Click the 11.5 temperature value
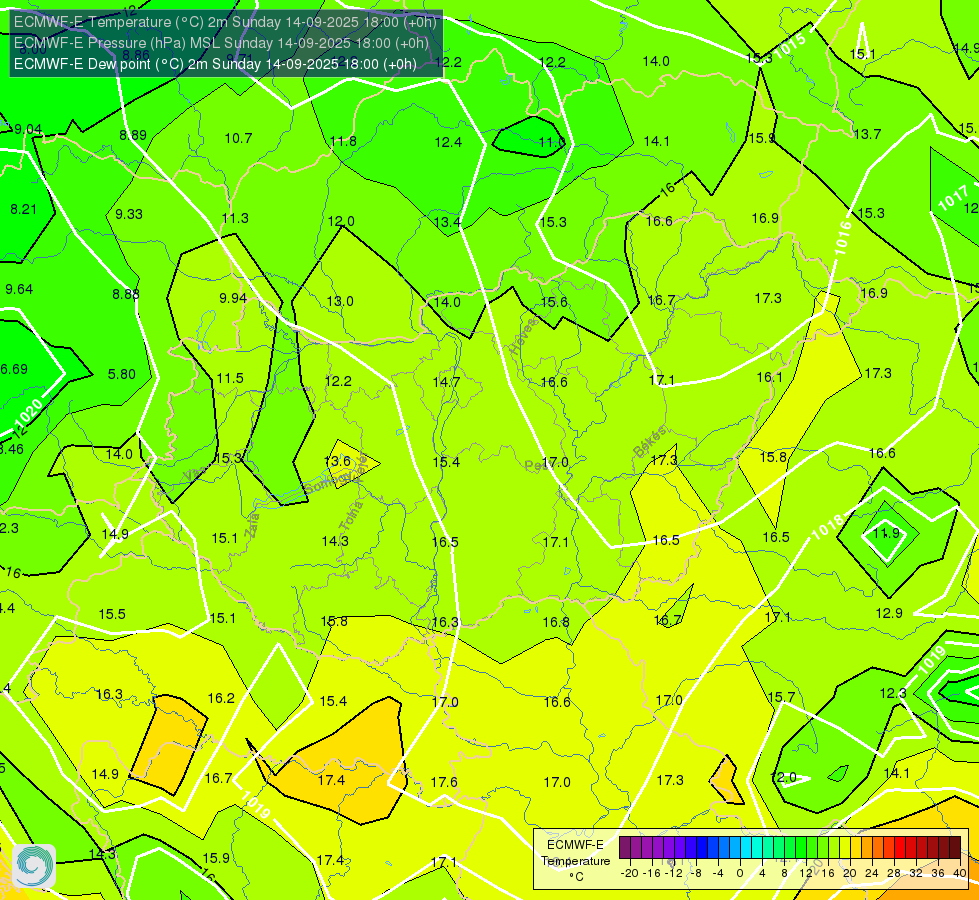Screen dimensions: 979x900 coord(230,378)
